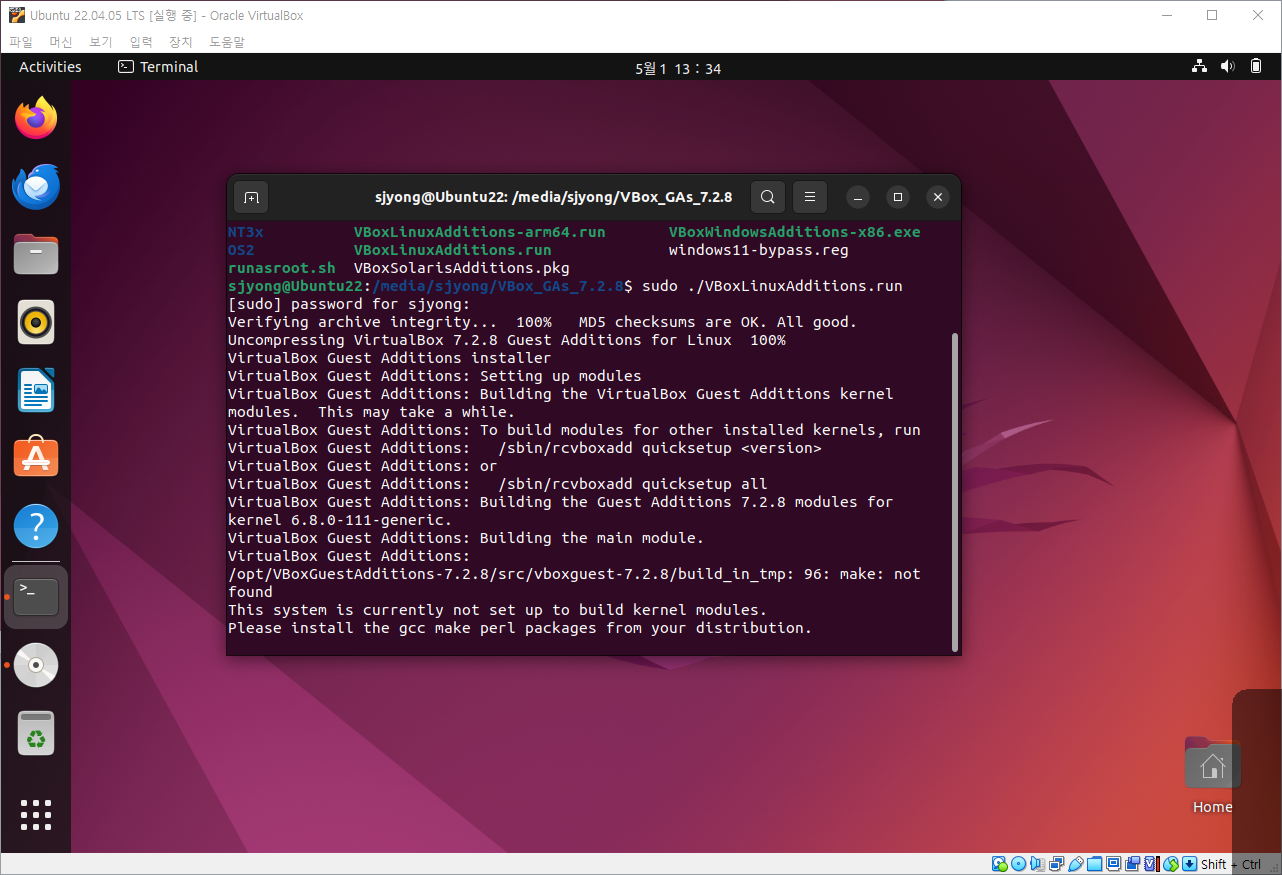Open the Home folder desktop icon
The height and width of the screenshot is (875, 1282).
point(1212,776)
